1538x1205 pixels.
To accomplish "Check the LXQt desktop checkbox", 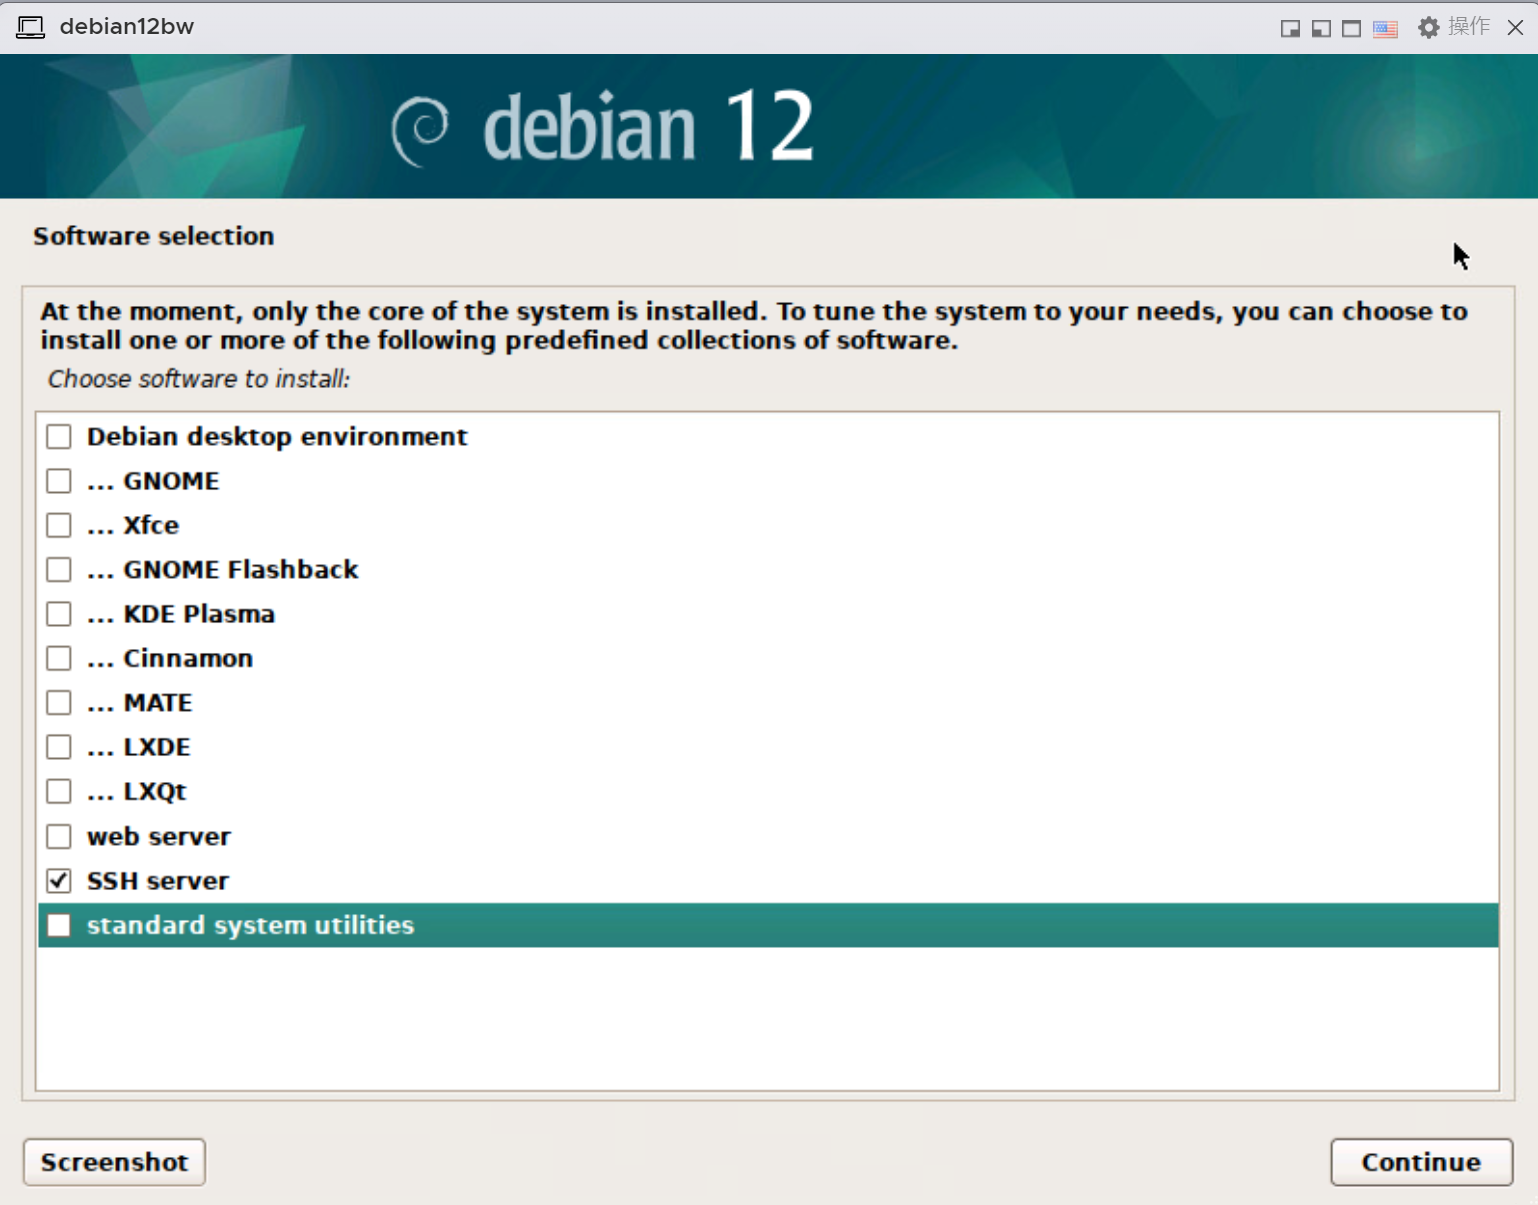I will [59, 791].
